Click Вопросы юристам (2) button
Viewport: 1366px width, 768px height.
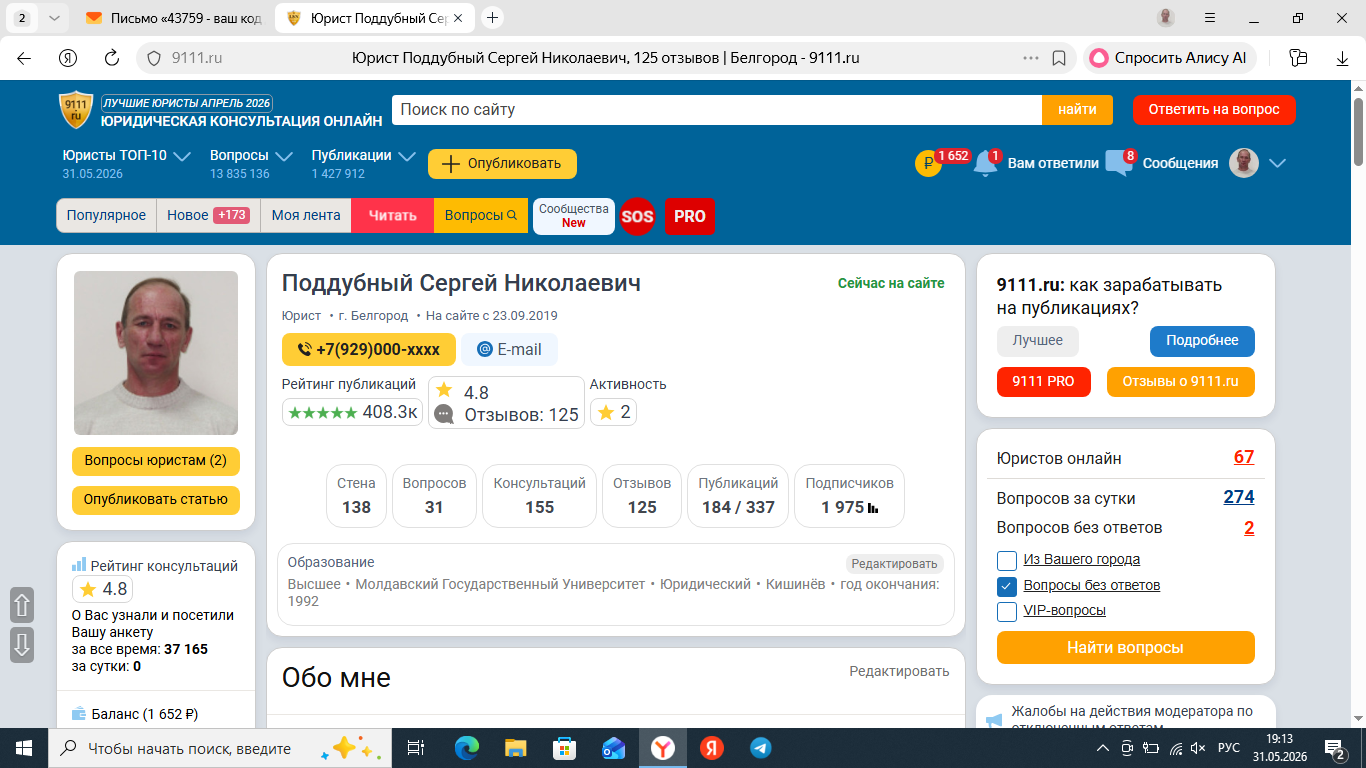pos(156,461)
